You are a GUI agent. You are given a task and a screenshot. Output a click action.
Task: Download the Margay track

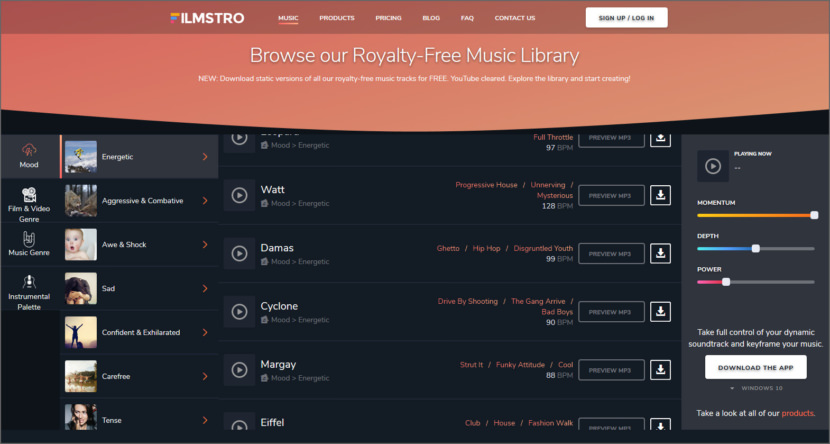(660, 370)
